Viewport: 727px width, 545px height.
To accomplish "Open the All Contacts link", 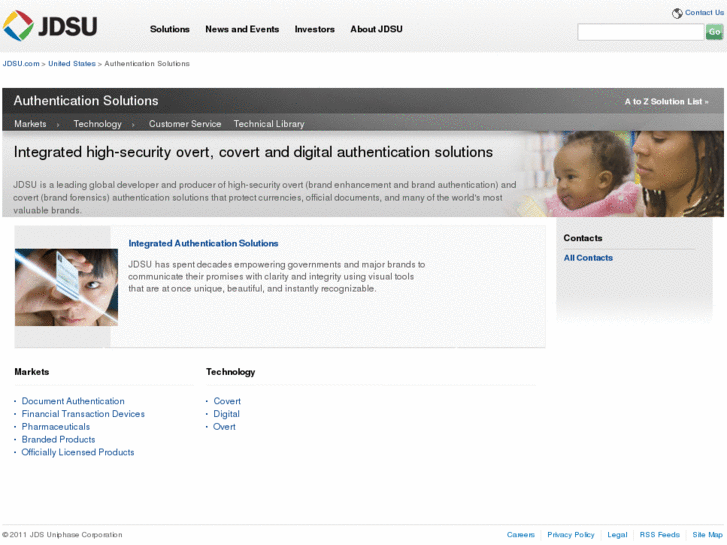I will [x=588, y=258].
